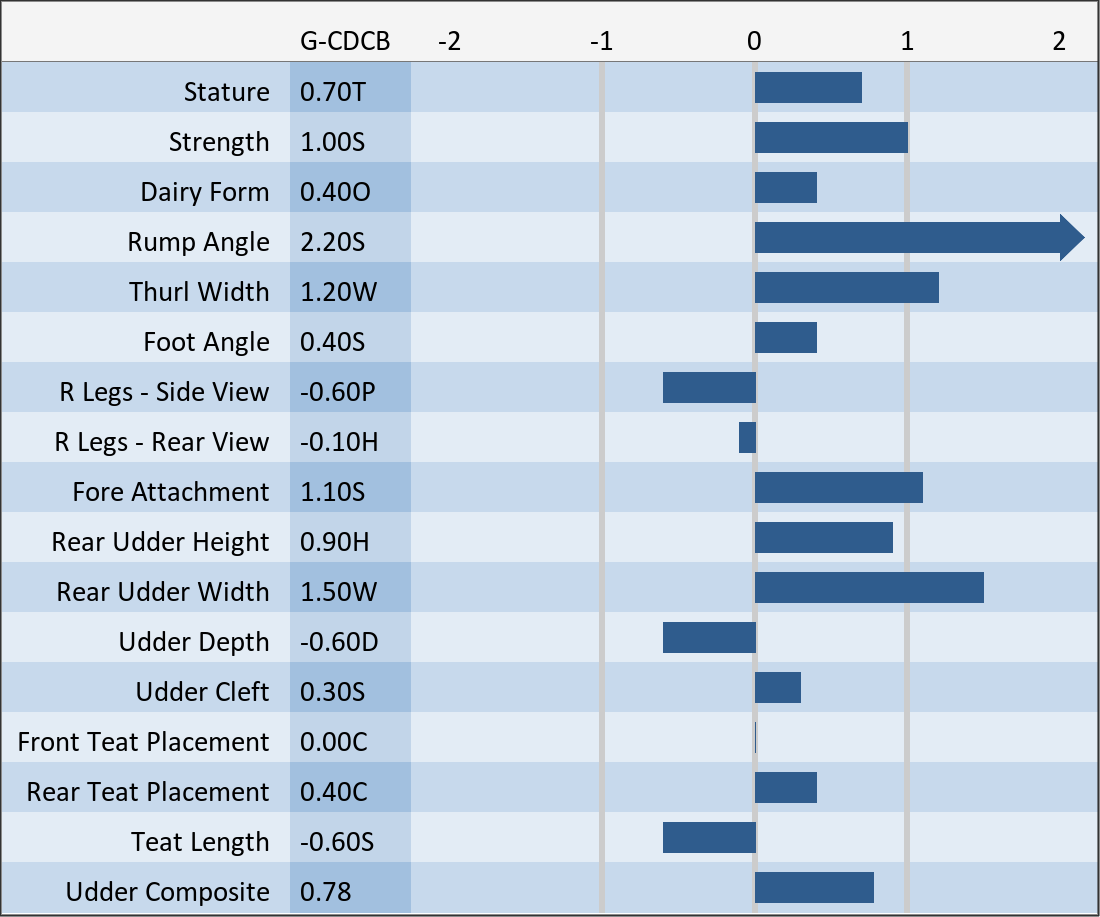The height and width of the screenshot is (917, 1100).
Task: Select the Front Teat Placement label
Action: click(144, 742)
